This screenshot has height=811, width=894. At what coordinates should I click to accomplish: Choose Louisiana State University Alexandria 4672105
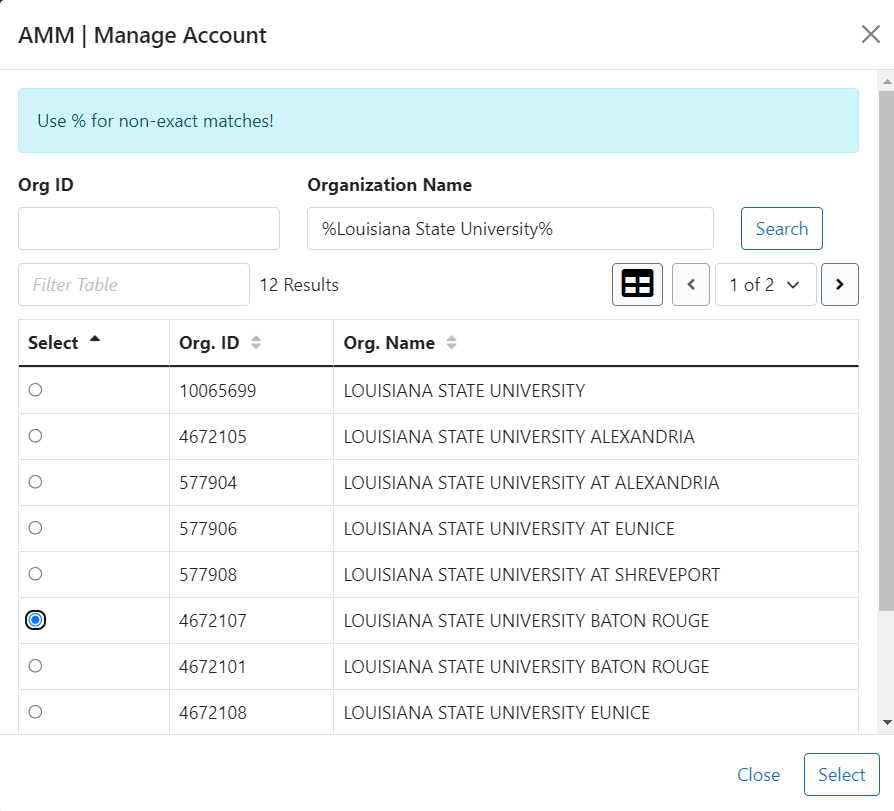36,436
